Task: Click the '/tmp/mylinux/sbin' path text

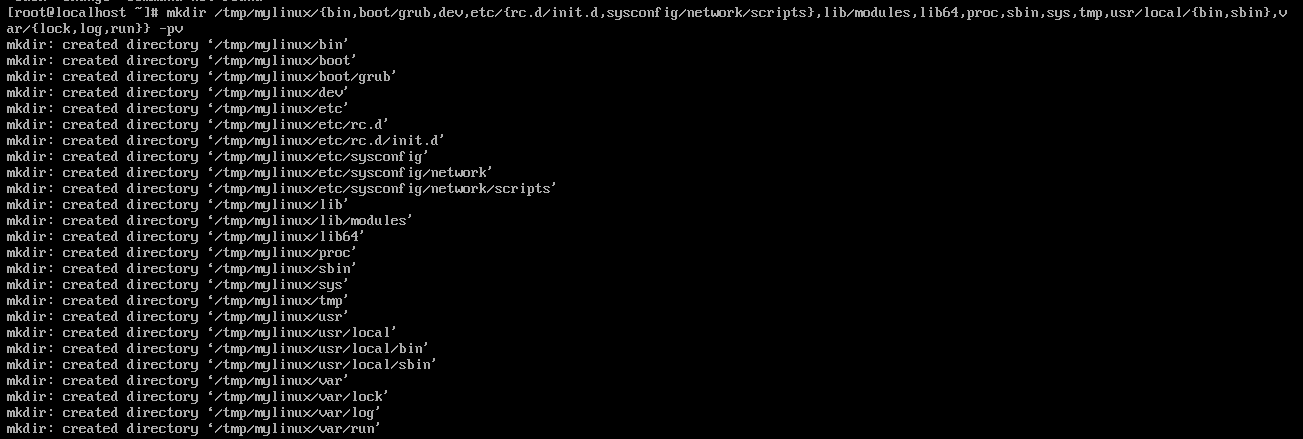Action: 282,268
